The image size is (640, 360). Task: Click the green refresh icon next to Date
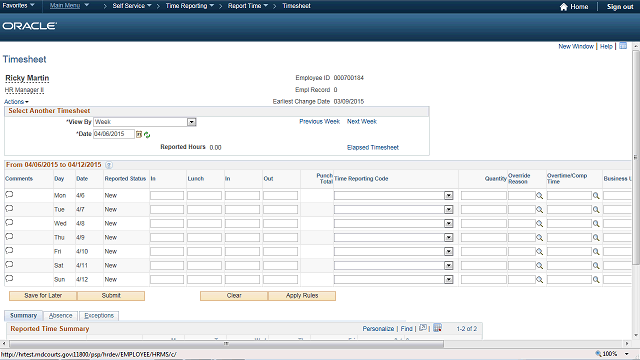pyautogui.click(x=147, y=135)
